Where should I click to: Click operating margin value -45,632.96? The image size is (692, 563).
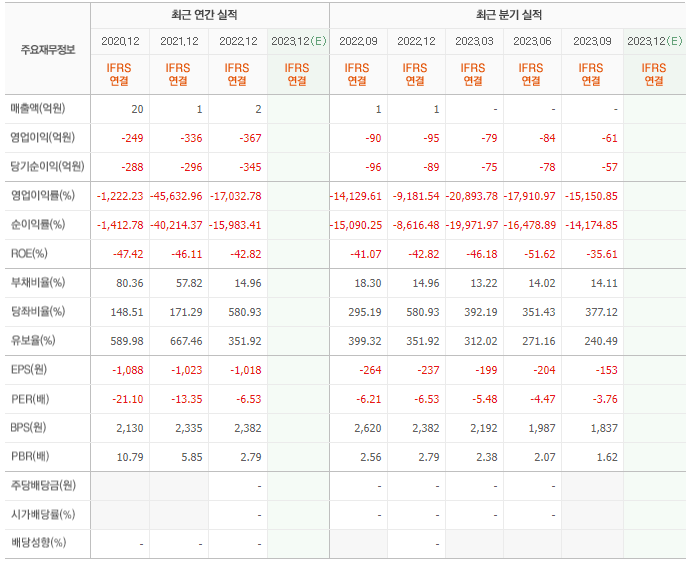pyautogui.click(x=176, y=196)
